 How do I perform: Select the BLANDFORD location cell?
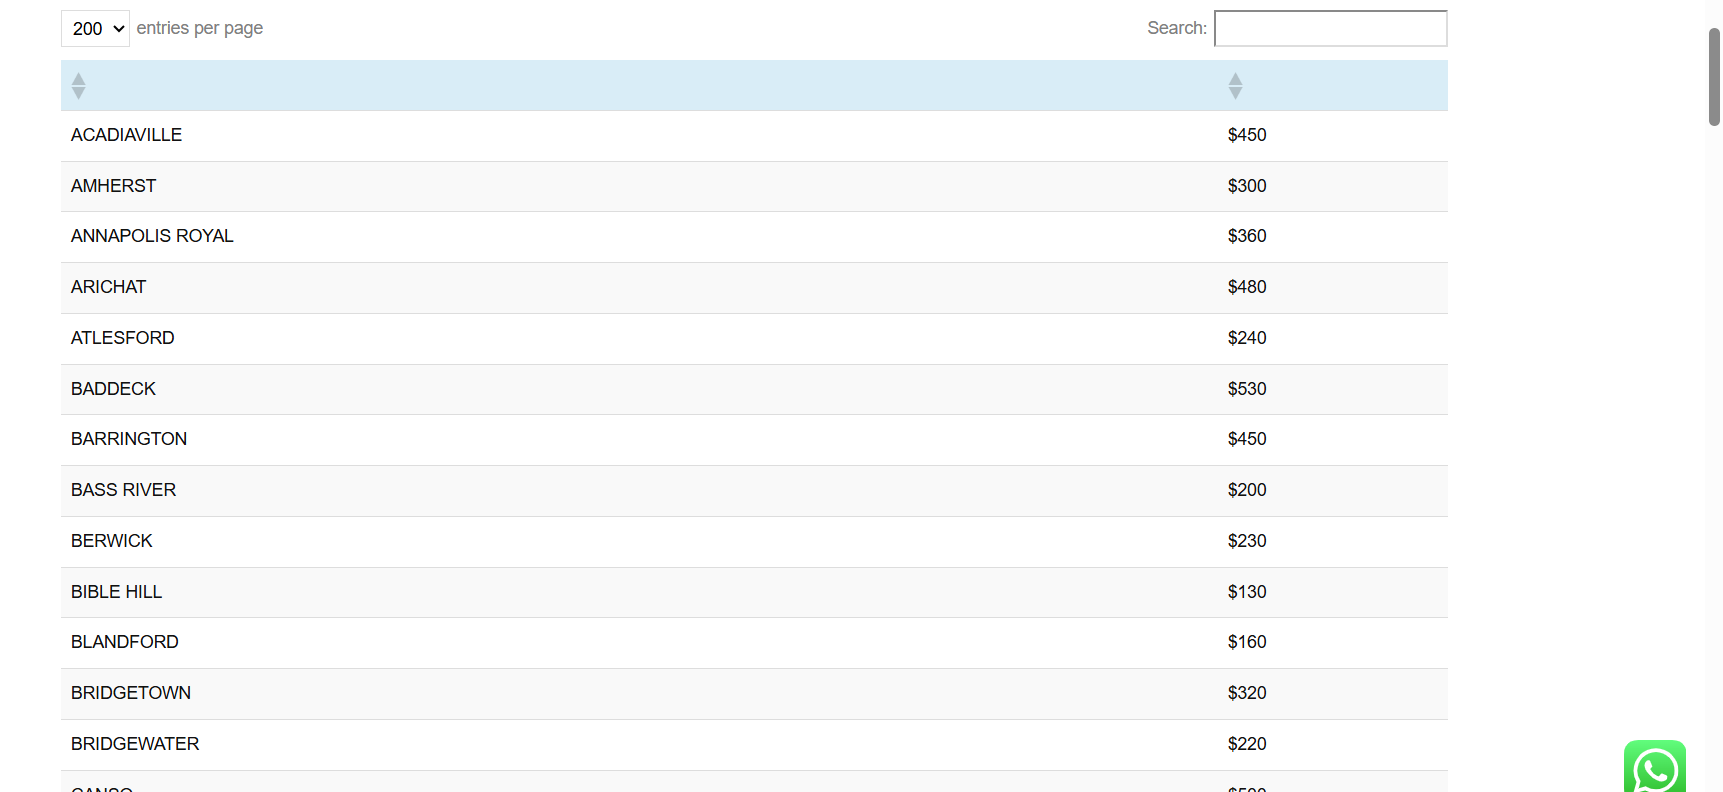coord(124,642)
